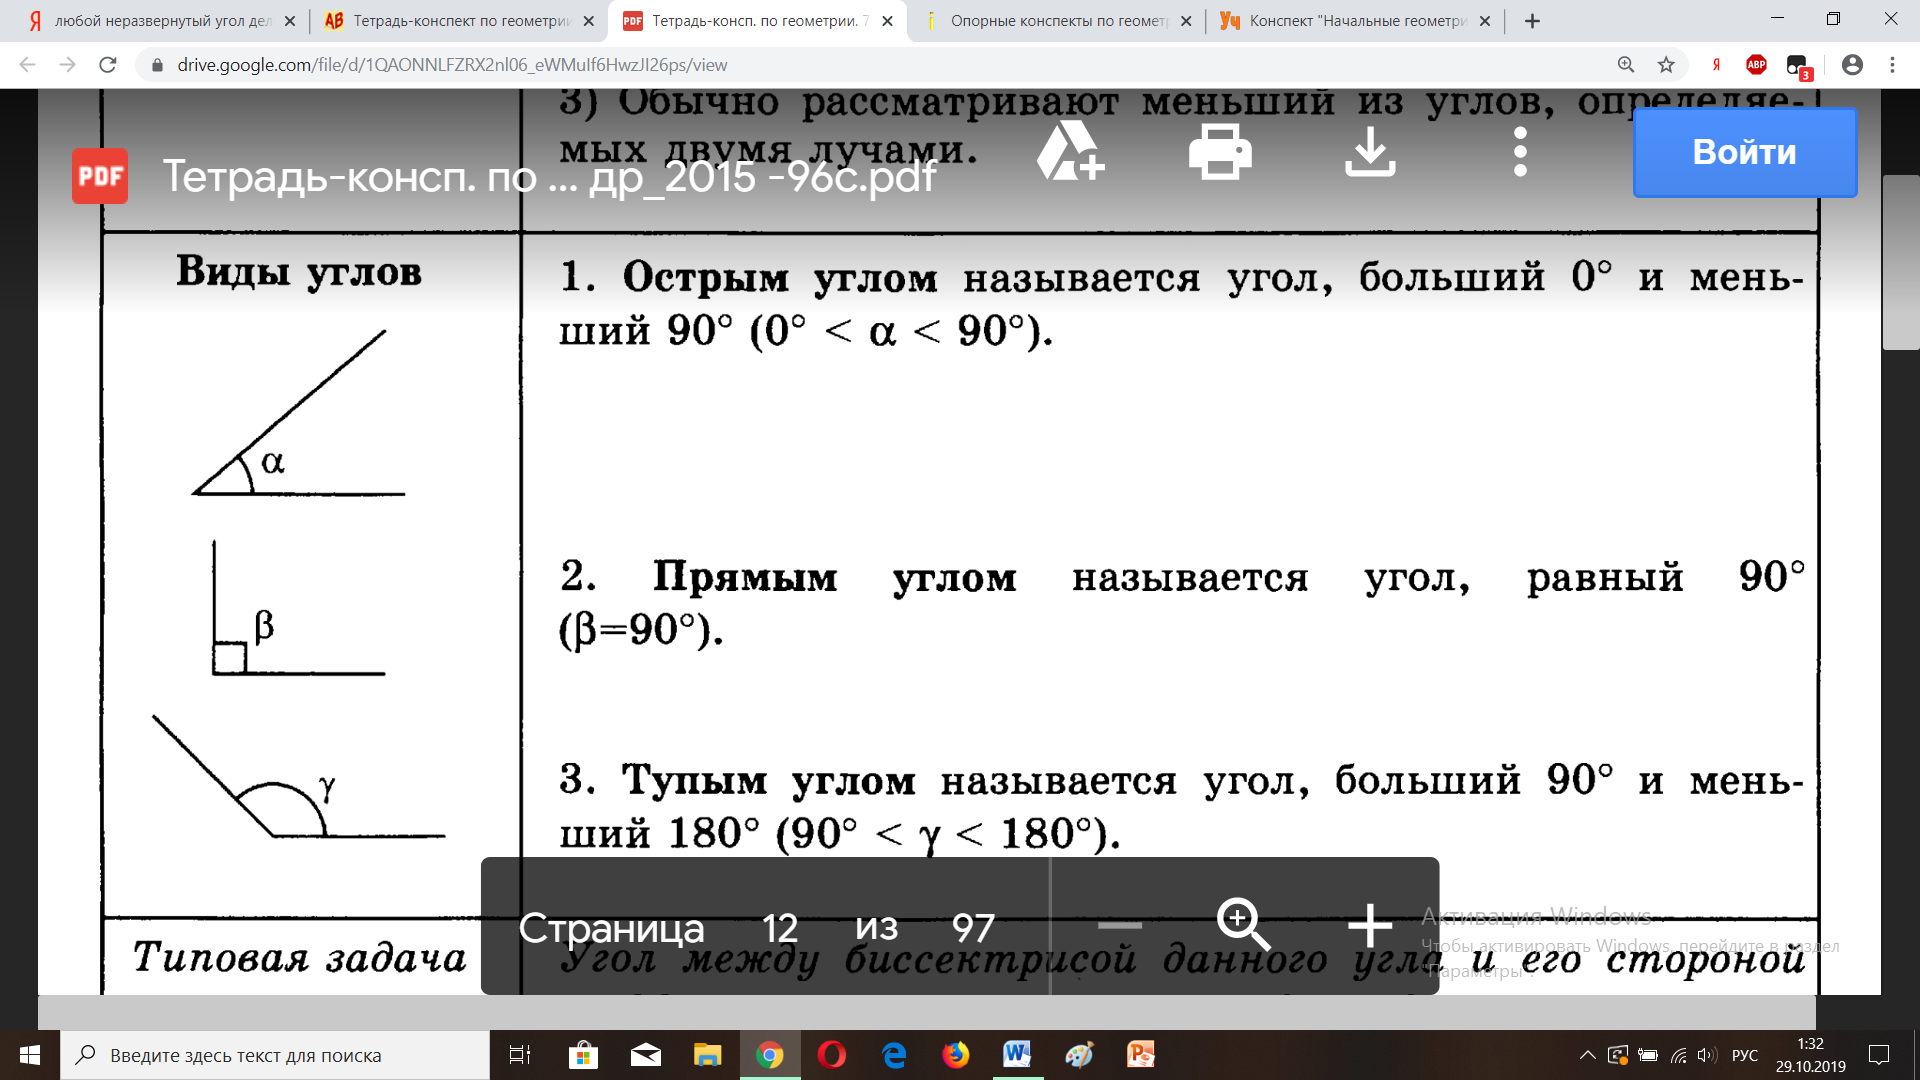
Task: Click the PDF title 'Тетрадь-консп. по ... др_2015 -96с.pdf'
Action: point(549,177)
